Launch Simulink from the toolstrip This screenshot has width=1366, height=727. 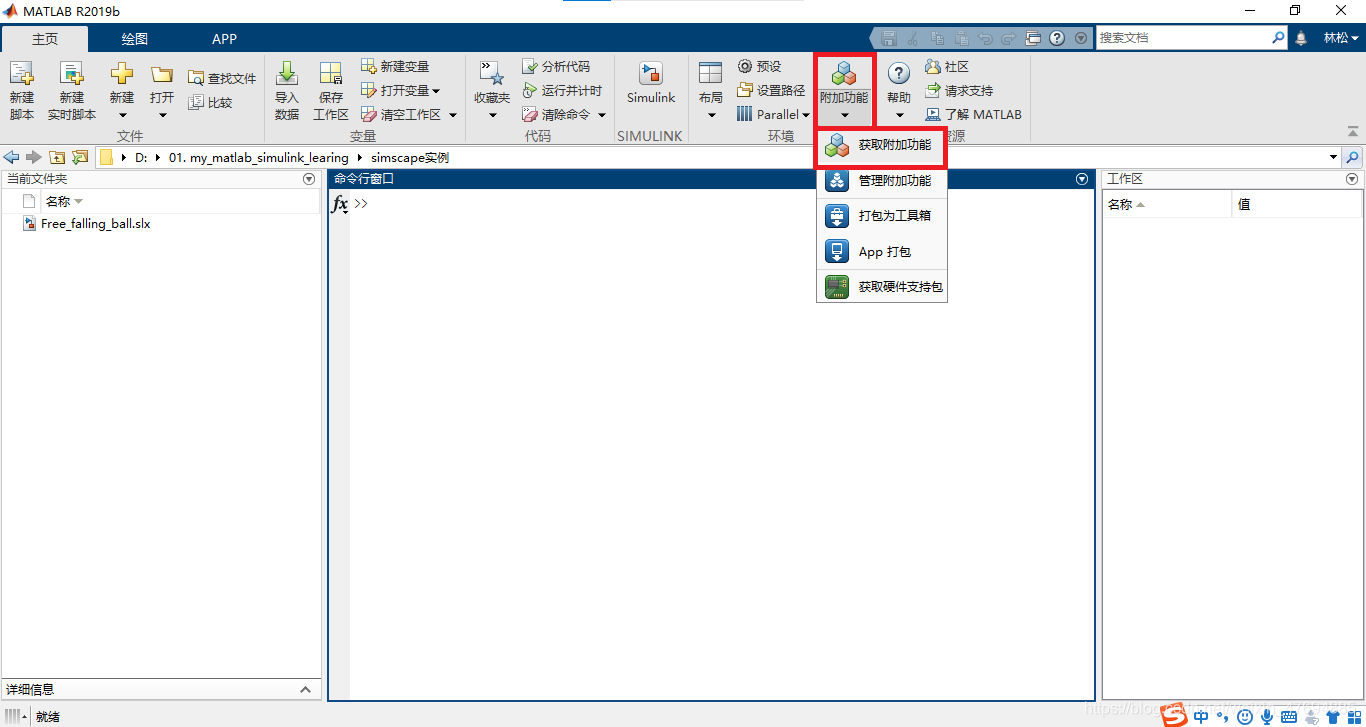[x=651, y=82]
